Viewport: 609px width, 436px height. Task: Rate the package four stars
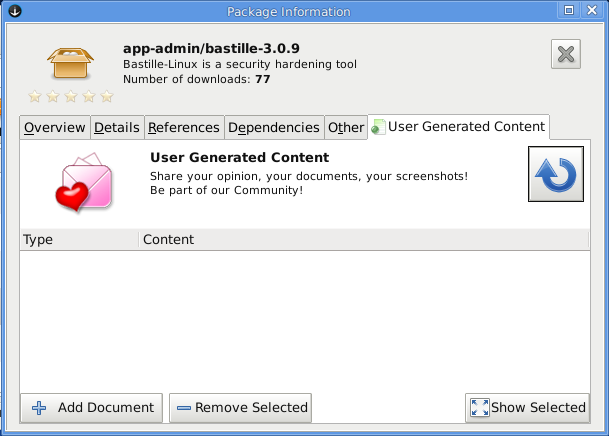tap(89, 96)
